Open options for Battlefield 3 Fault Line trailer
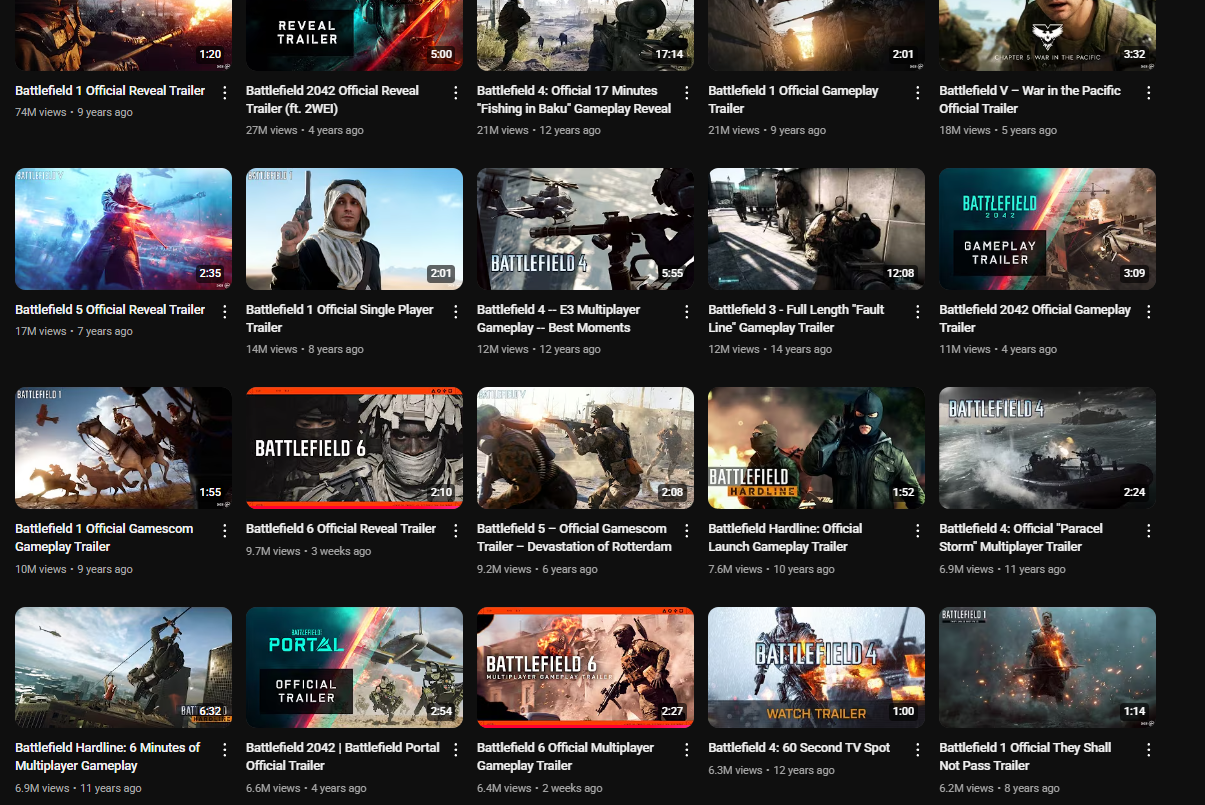 [x=918, y=311]
